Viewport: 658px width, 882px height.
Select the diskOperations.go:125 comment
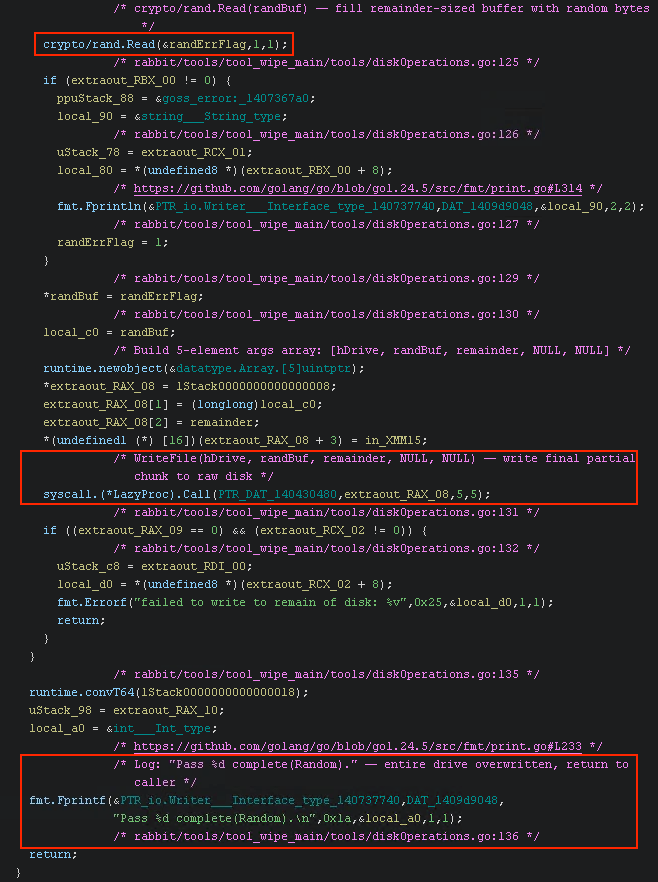[326, 62]
